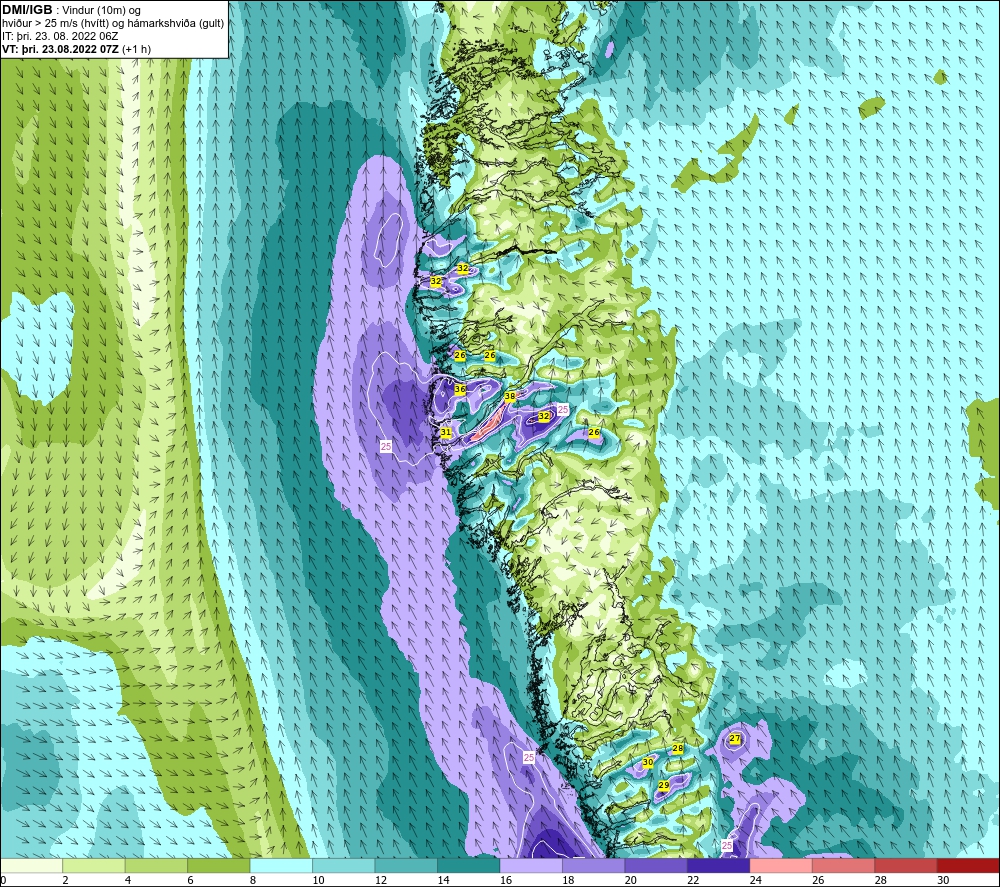Click the yellow peak gust label 31
Image resolution: width=1000 pixels, height=887 pixels.
446,432
